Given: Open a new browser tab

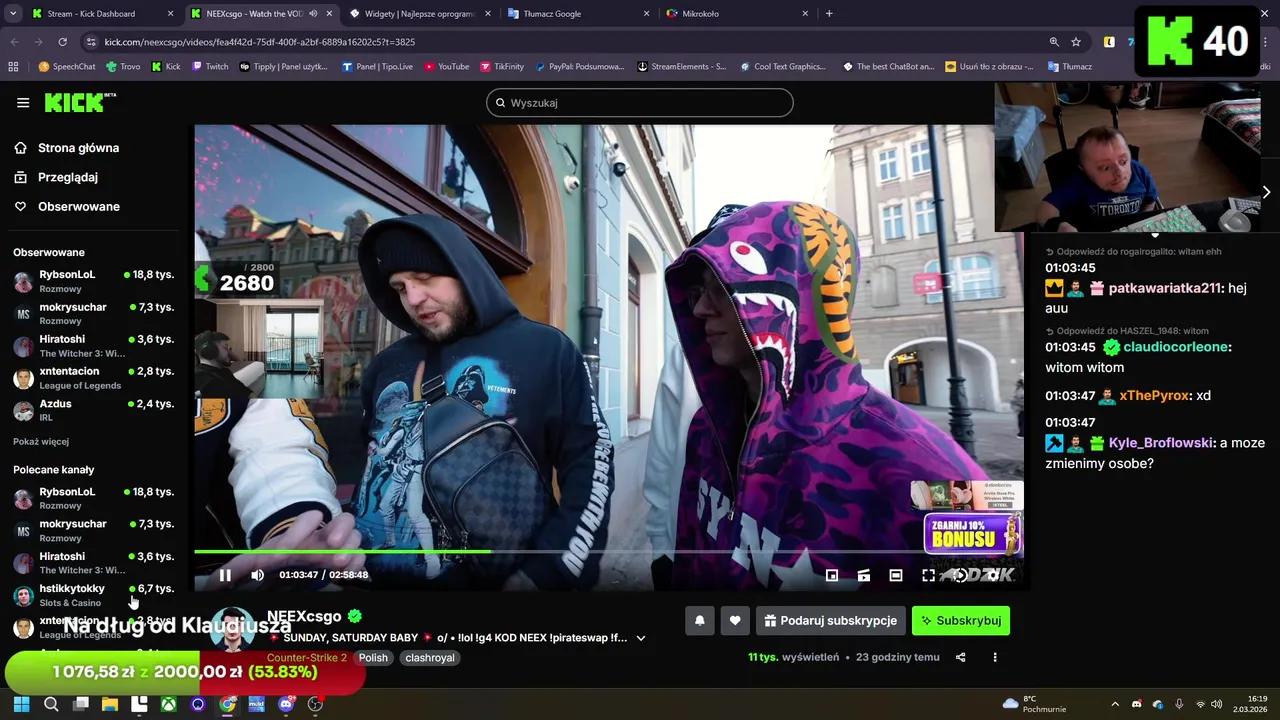Looking at the screenshot, I should (x=829, y=14).
